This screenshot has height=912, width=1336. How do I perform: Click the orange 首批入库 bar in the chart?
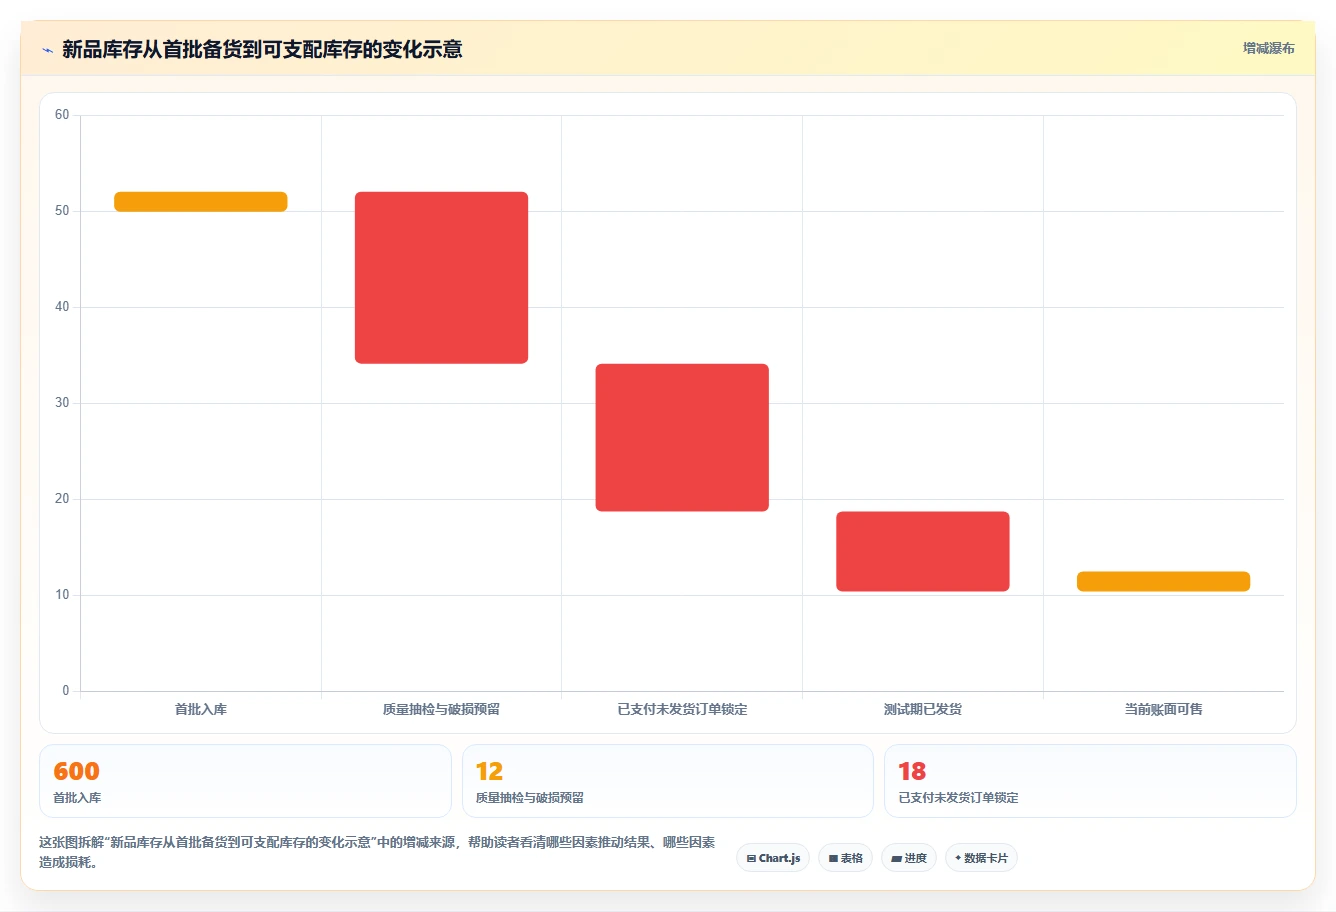[x=201, y=202]
